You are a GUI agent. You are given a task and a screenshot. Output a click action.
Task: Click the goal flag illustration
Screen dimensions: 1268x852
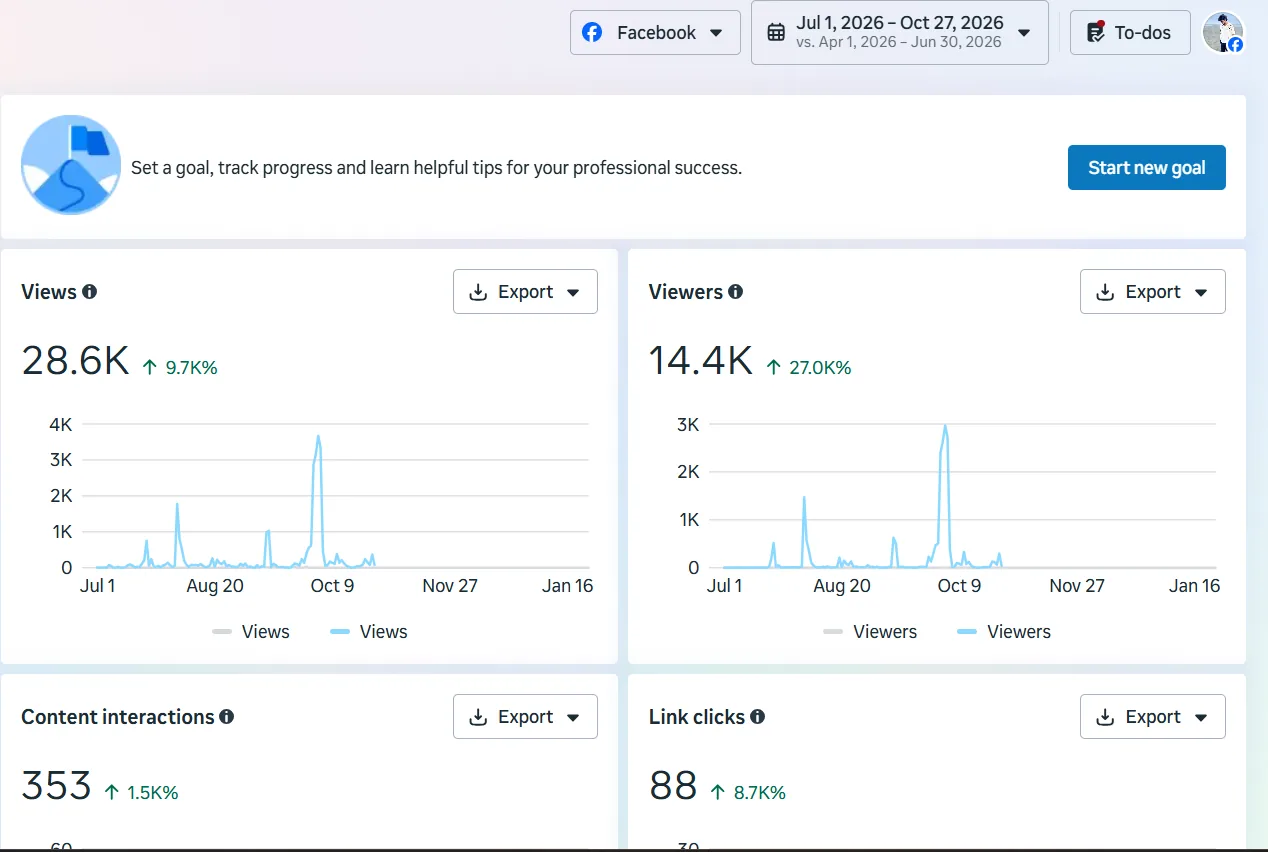click(71, 165)
